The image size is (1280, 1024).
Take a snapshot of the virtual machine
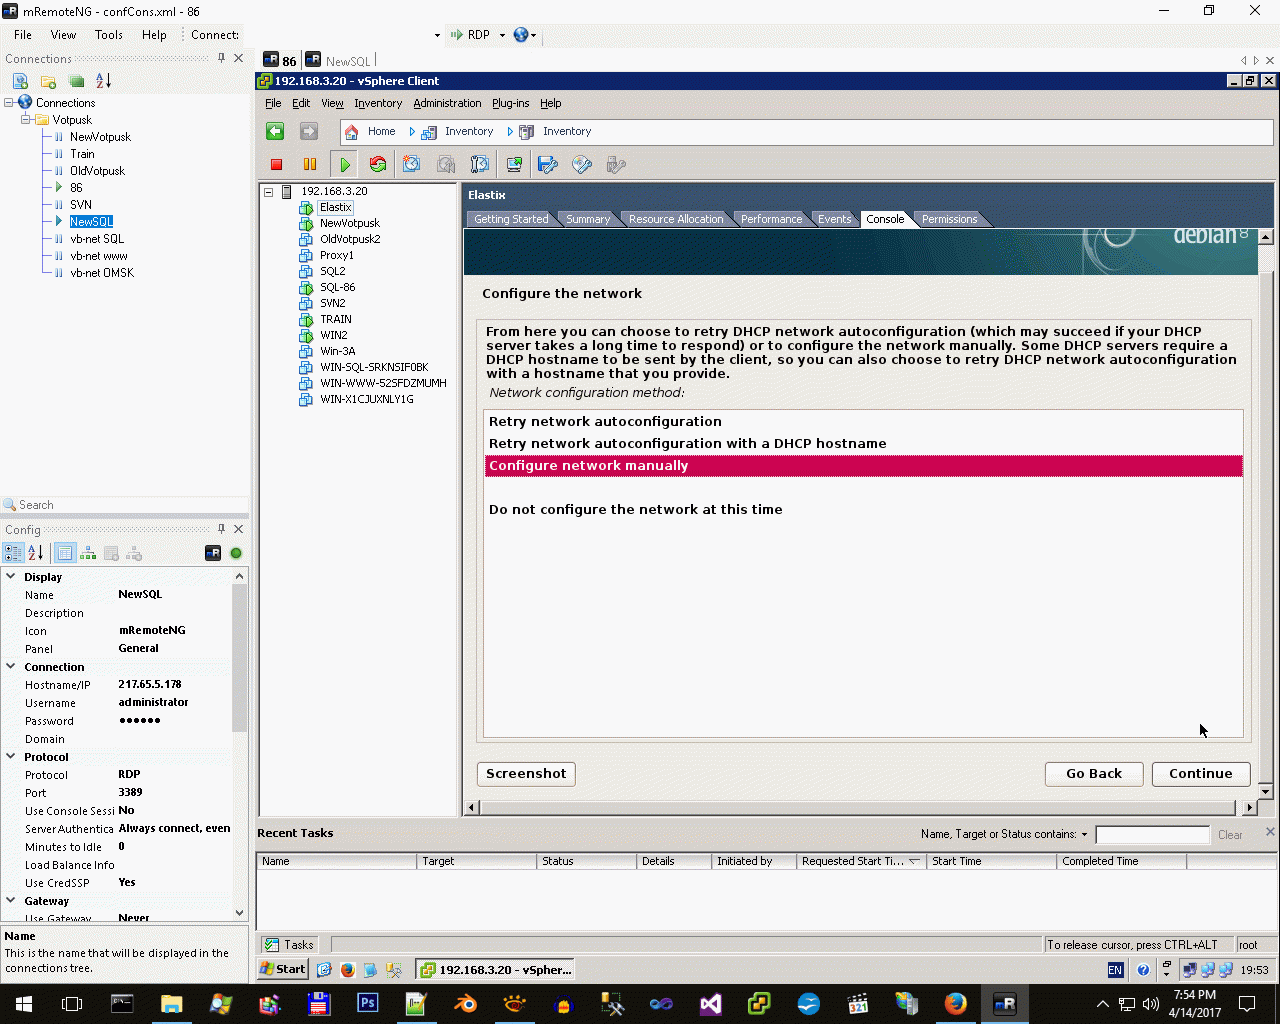click(411, 164)
